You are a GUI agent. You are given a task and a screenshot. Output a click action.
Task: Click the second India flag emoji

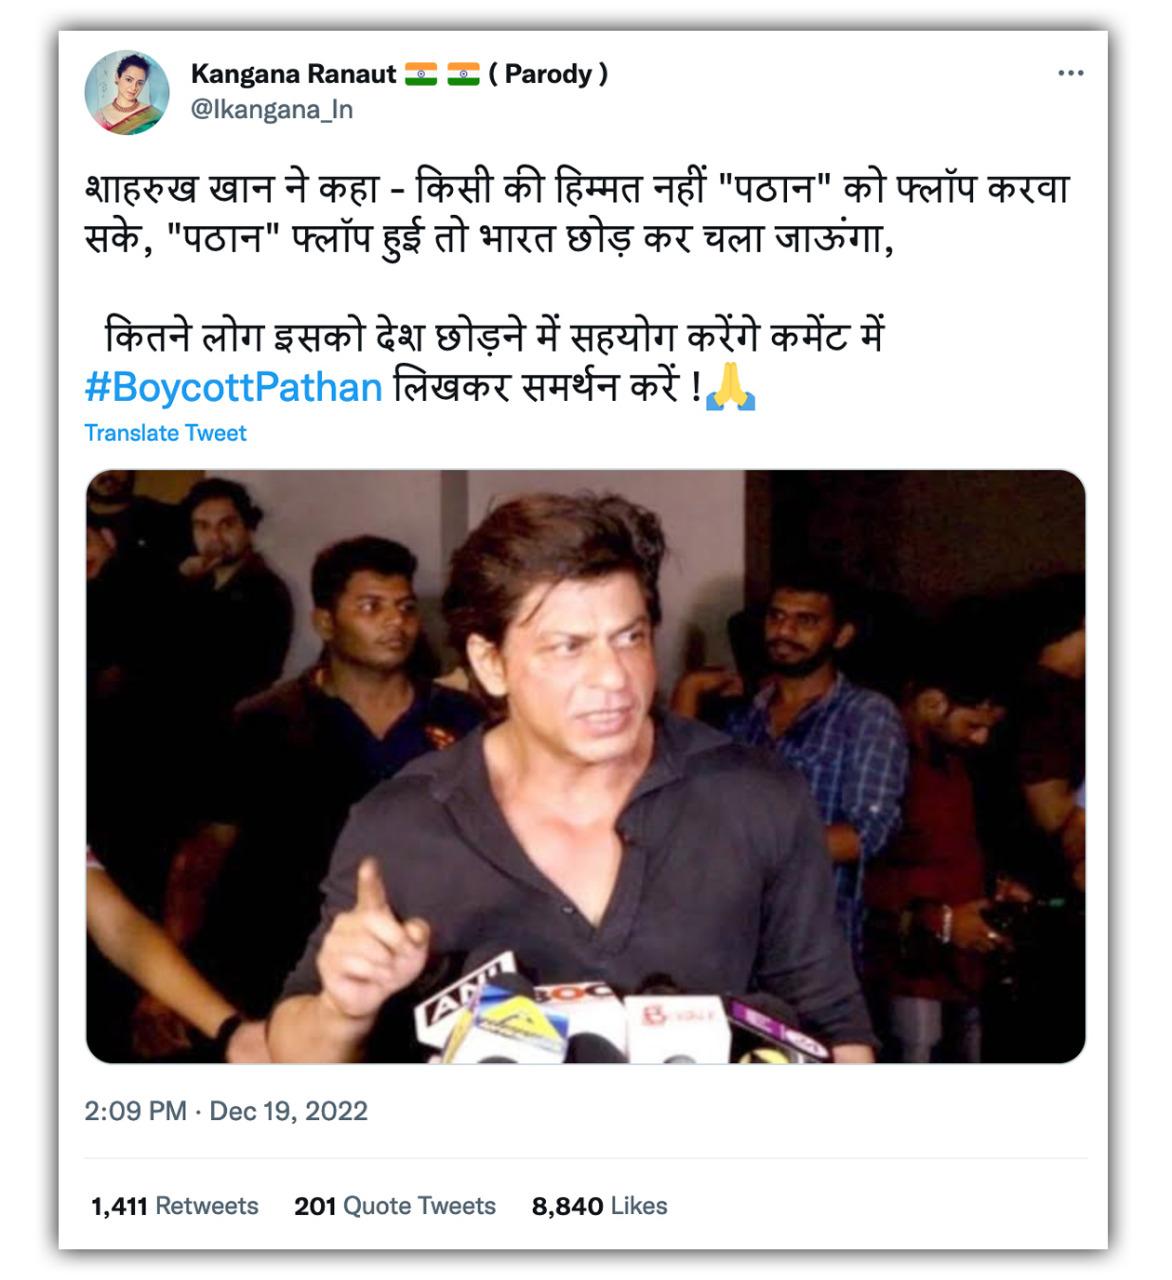(463, 74)
